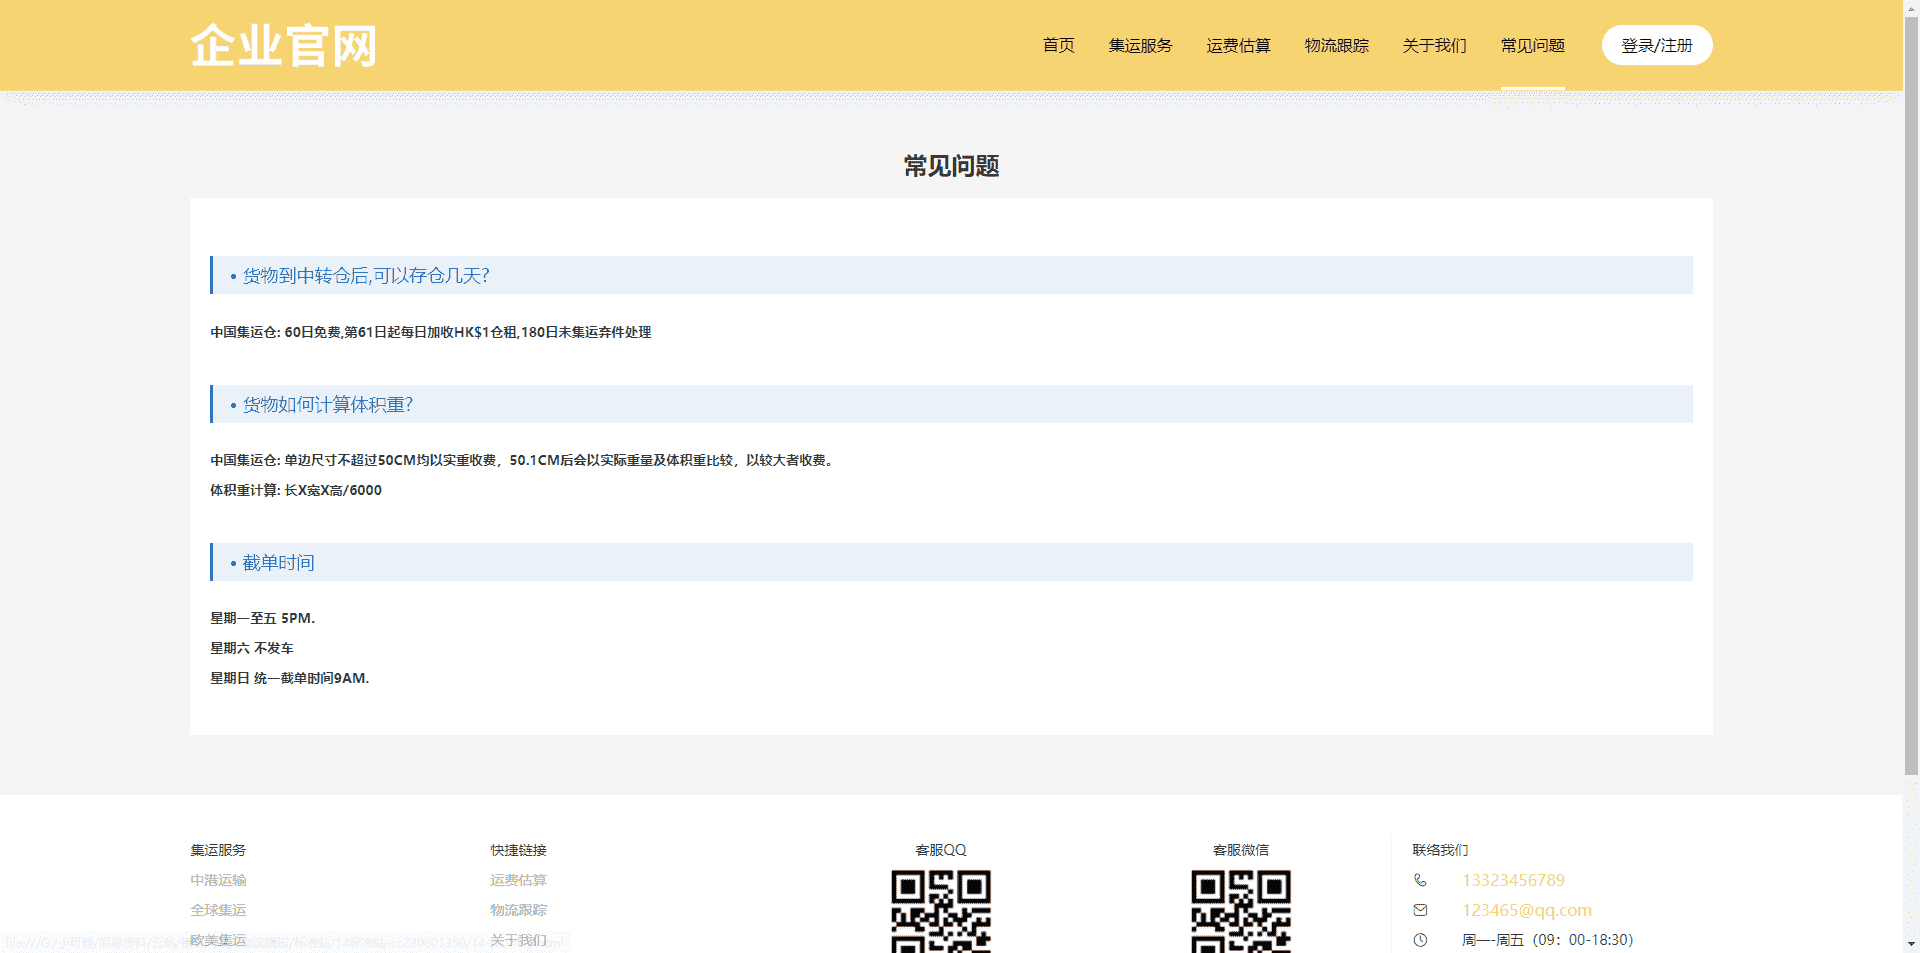This screenshot has height=953, width=1920.
Task: Click the phone icon beside 13323456789
Action: [1420, 880]
